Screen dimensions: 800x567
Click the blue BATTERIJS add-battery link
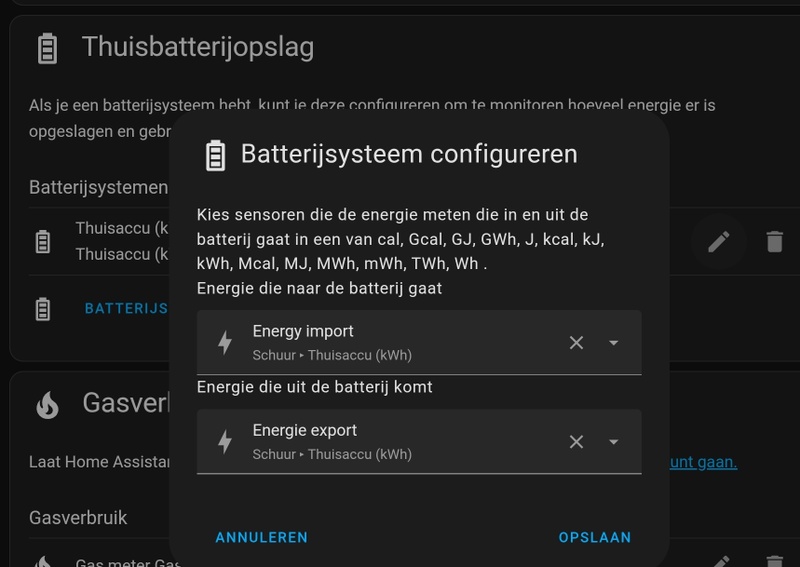coord(126,308)
